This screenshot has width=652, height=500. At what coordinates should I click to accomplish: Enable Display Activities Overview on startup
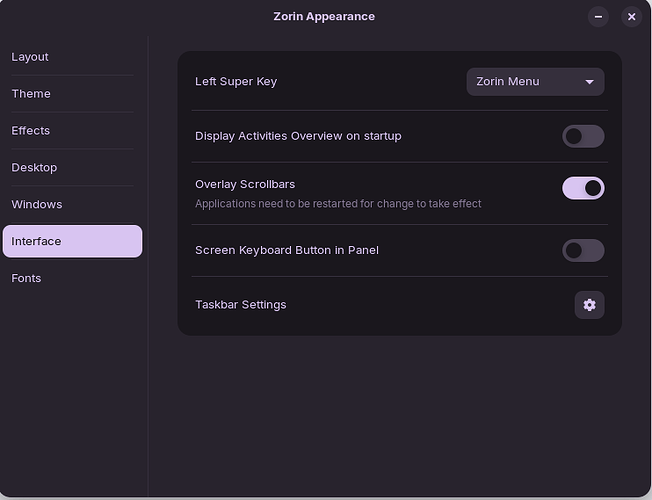click(x=583, y=136)
